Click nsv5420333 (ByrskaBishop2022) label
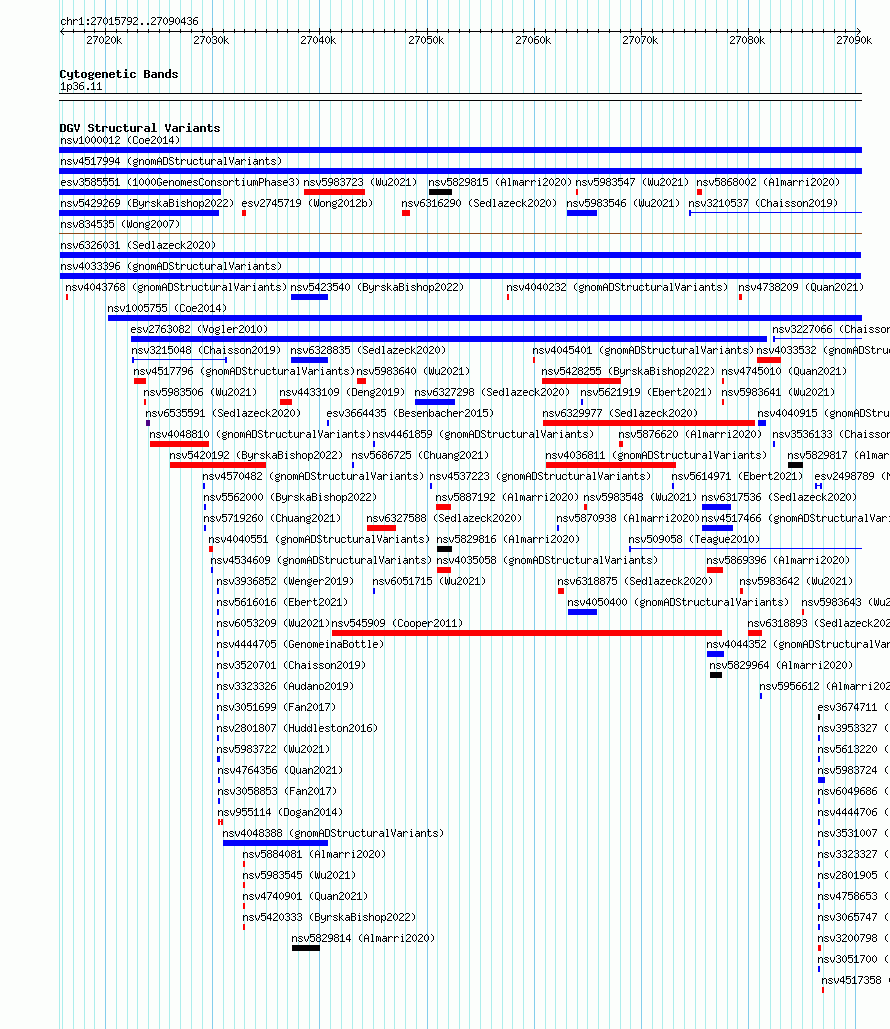 click(x=329, y=917)
